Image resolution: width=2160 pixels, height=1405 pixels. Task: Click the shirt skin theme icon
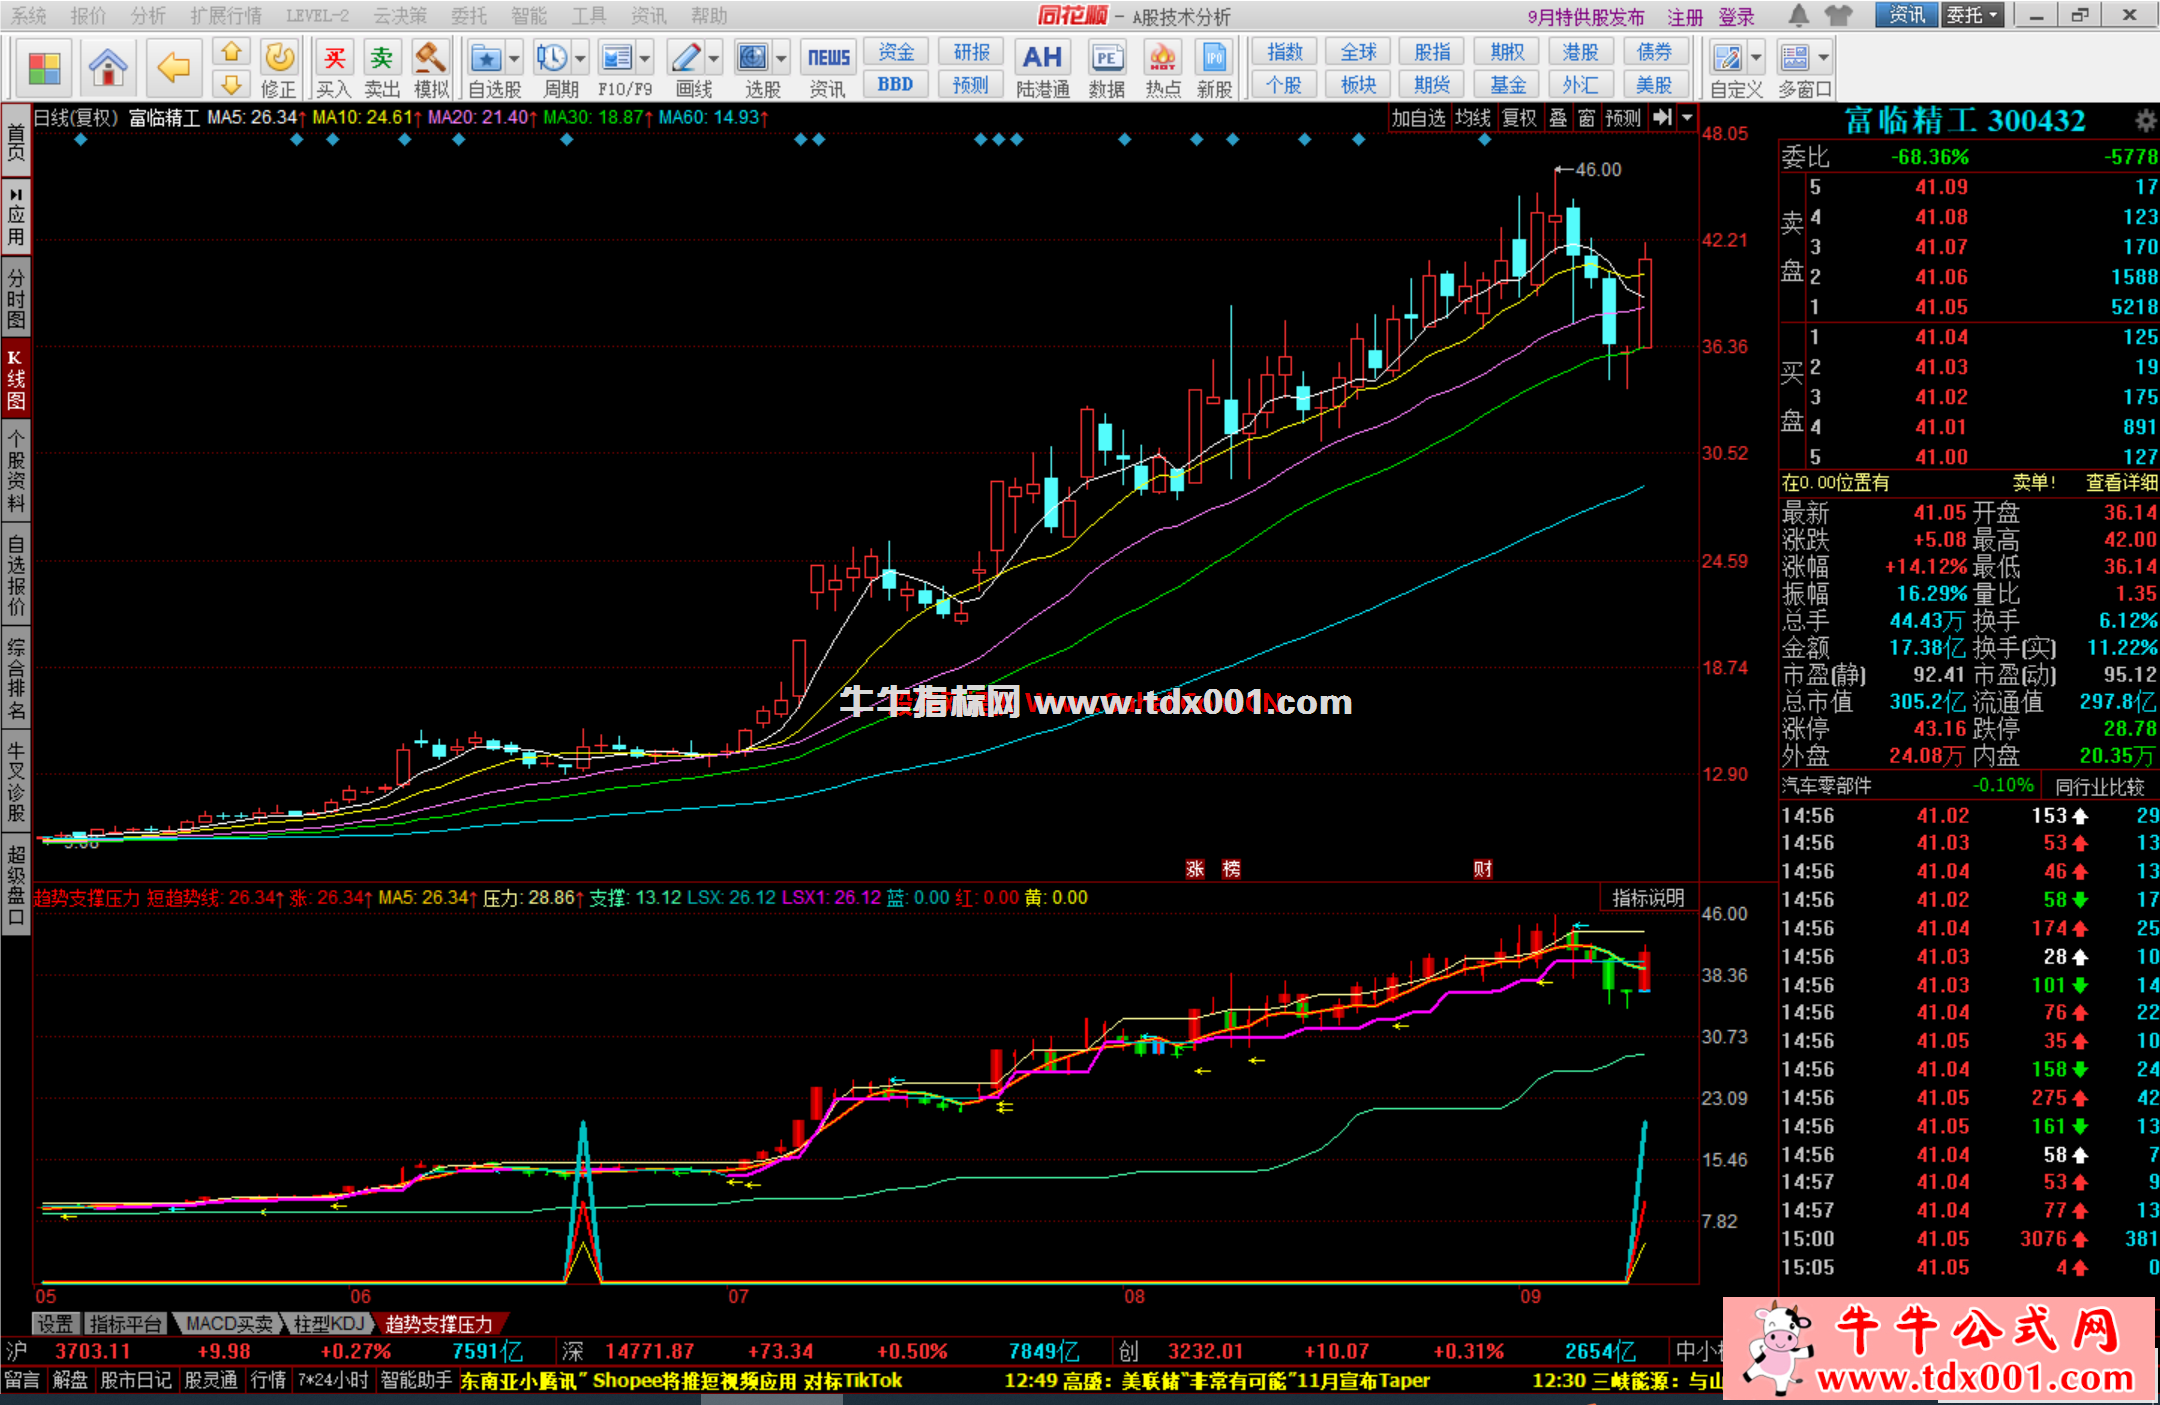(1839, 15)
